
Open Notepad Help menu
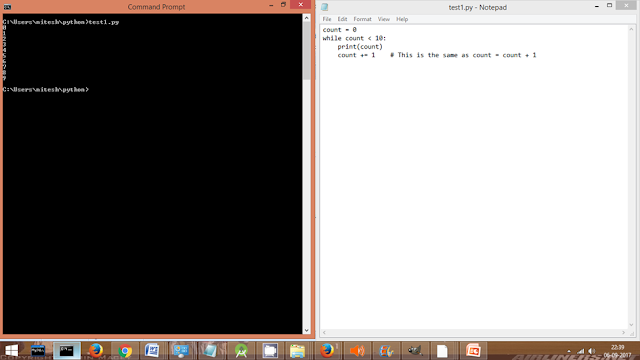[x=402, y=19]
